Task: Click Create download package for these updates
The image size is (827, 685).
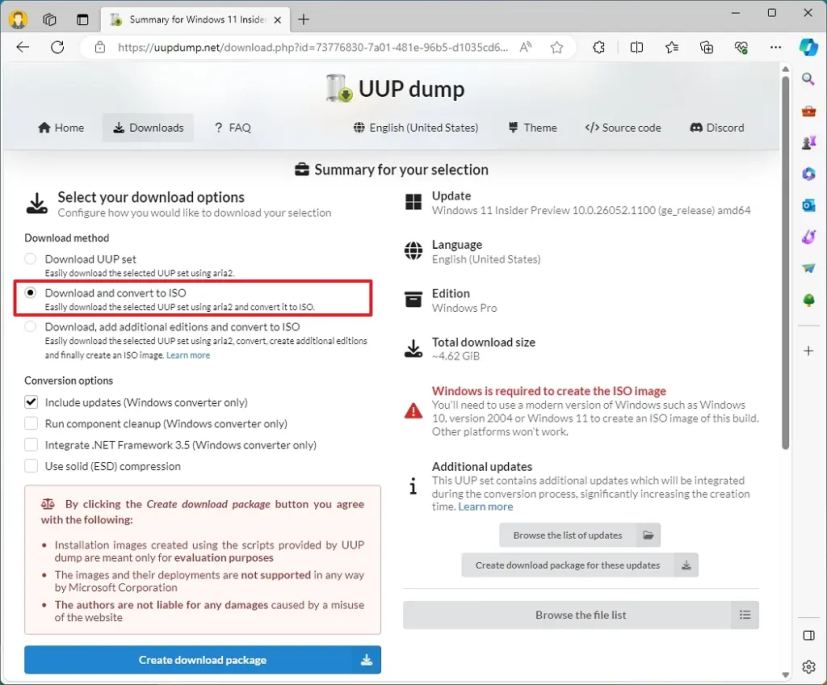Action: [x=580, y=565]
